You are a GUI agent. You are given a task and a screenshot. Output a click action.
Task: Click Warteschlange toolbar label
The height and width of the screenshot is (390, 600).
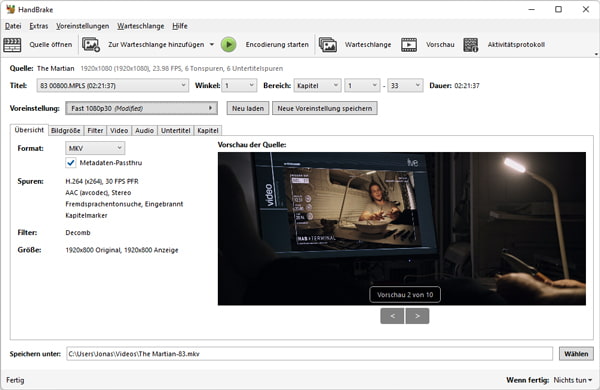[x=368, y=45]
